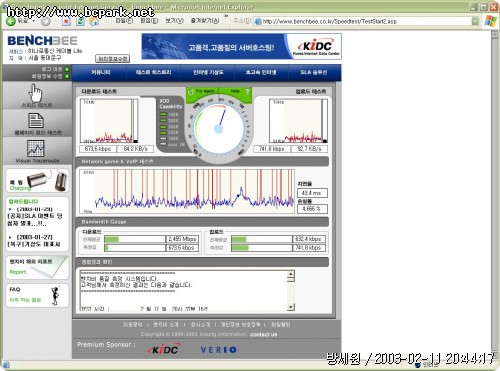This screenshot has width=500, height=371.
Task: Click the results text box scroll-down arrow
Action: pyautogui.click(x=291, y=307)
